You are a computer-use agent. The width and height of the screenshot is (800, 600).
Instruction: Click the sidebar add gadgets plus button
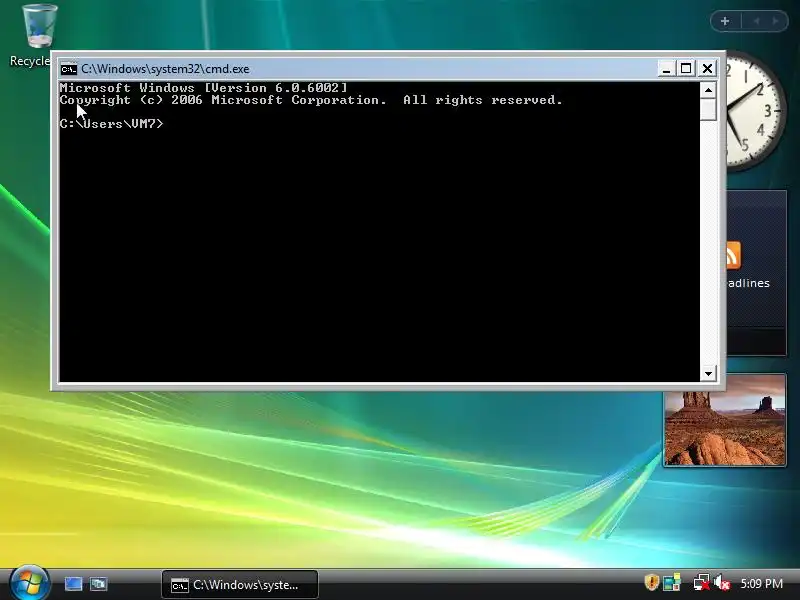pyautogui.click(x=725, y=21)
